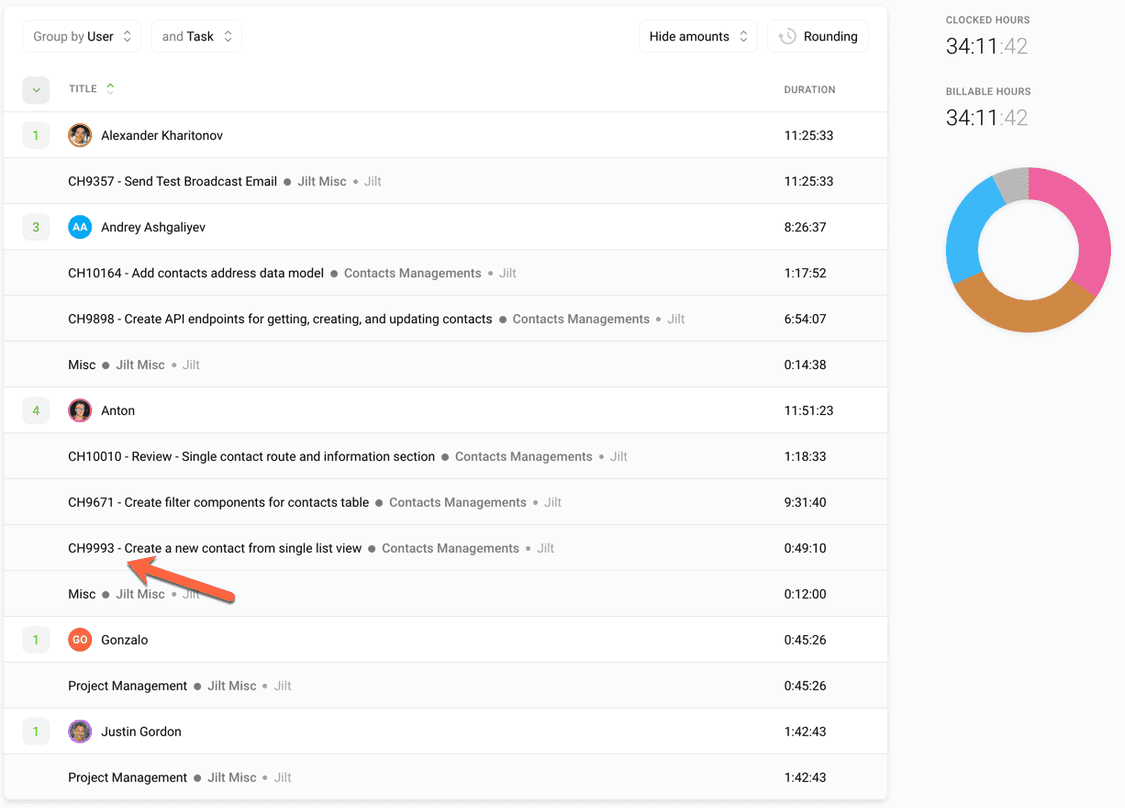Toggle time rounding on

(818, 36)
